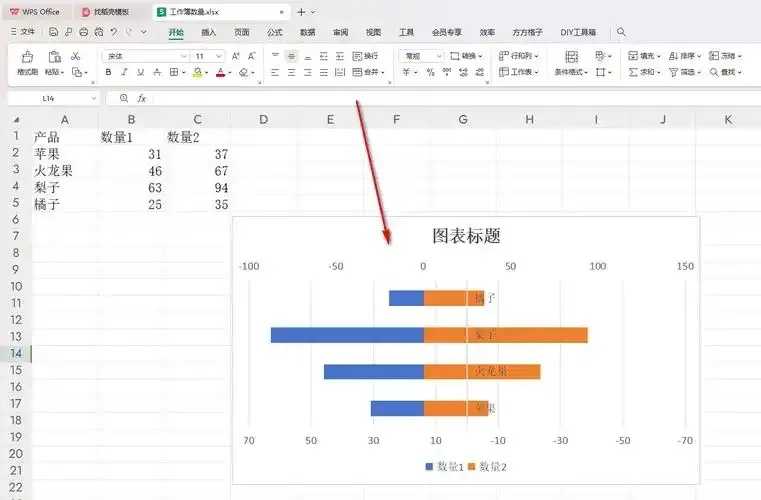This screenshot has height=500, width=761.
Task: Click the Conditional formatting icon
Action: pos(572,57)
